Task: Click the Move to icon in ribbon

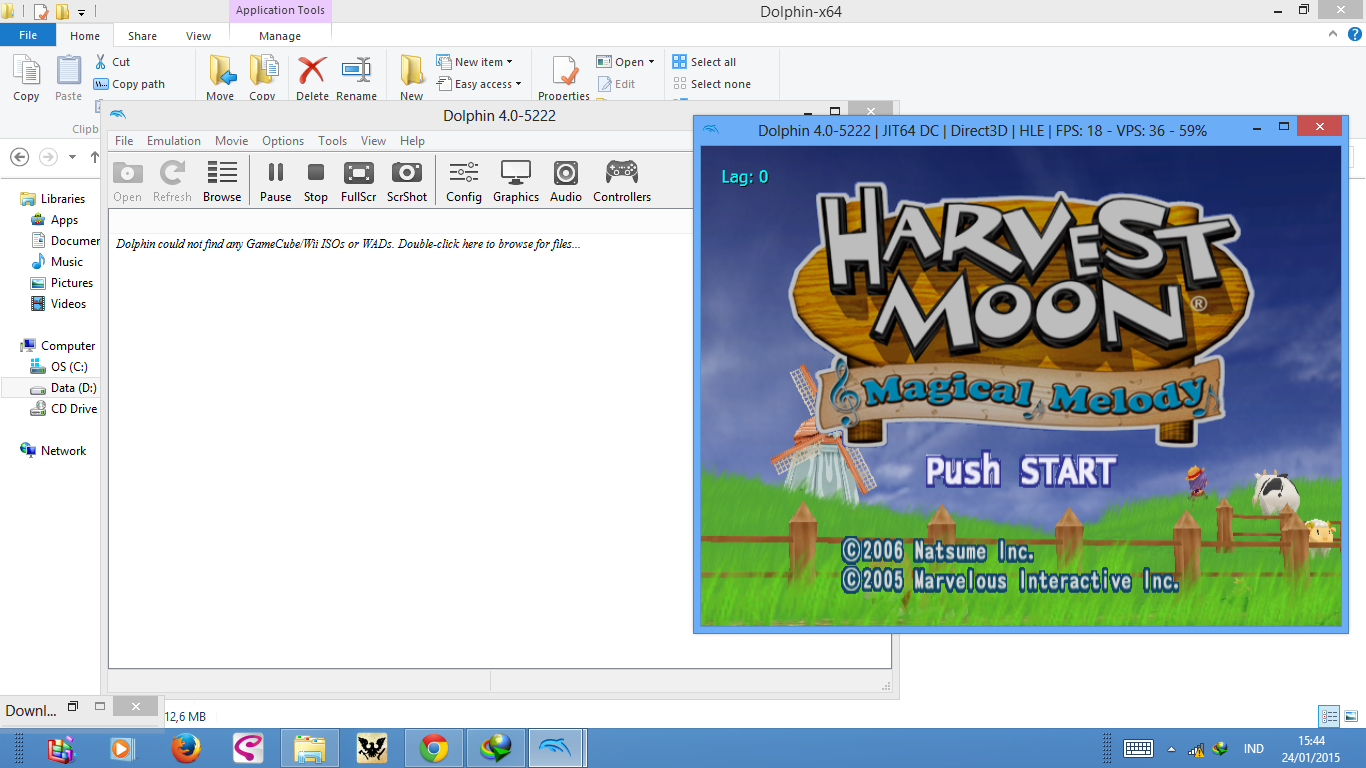Action: coord(220,78)
